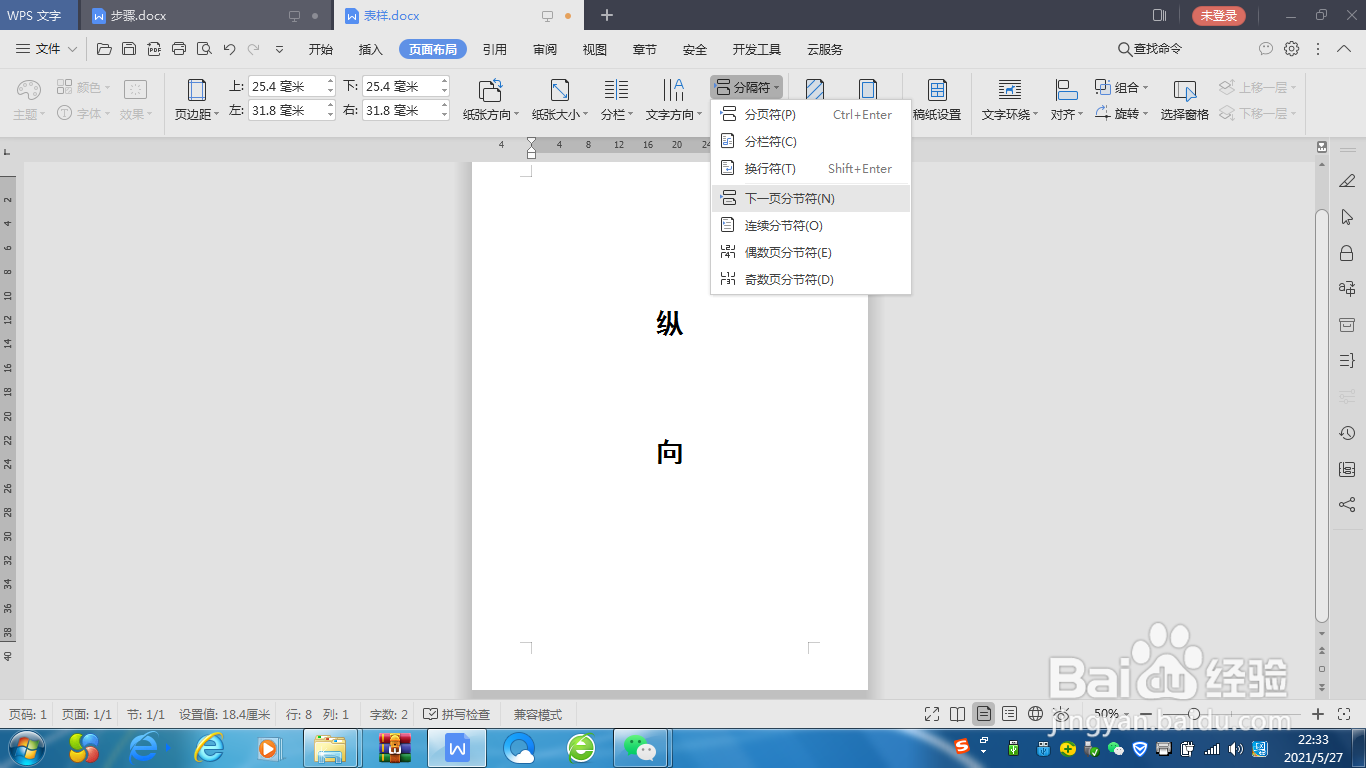Click the feedback smiley icon
Image resolution: width=1366 pixels, height=768 pixels.
click(x=1266, y=49)
